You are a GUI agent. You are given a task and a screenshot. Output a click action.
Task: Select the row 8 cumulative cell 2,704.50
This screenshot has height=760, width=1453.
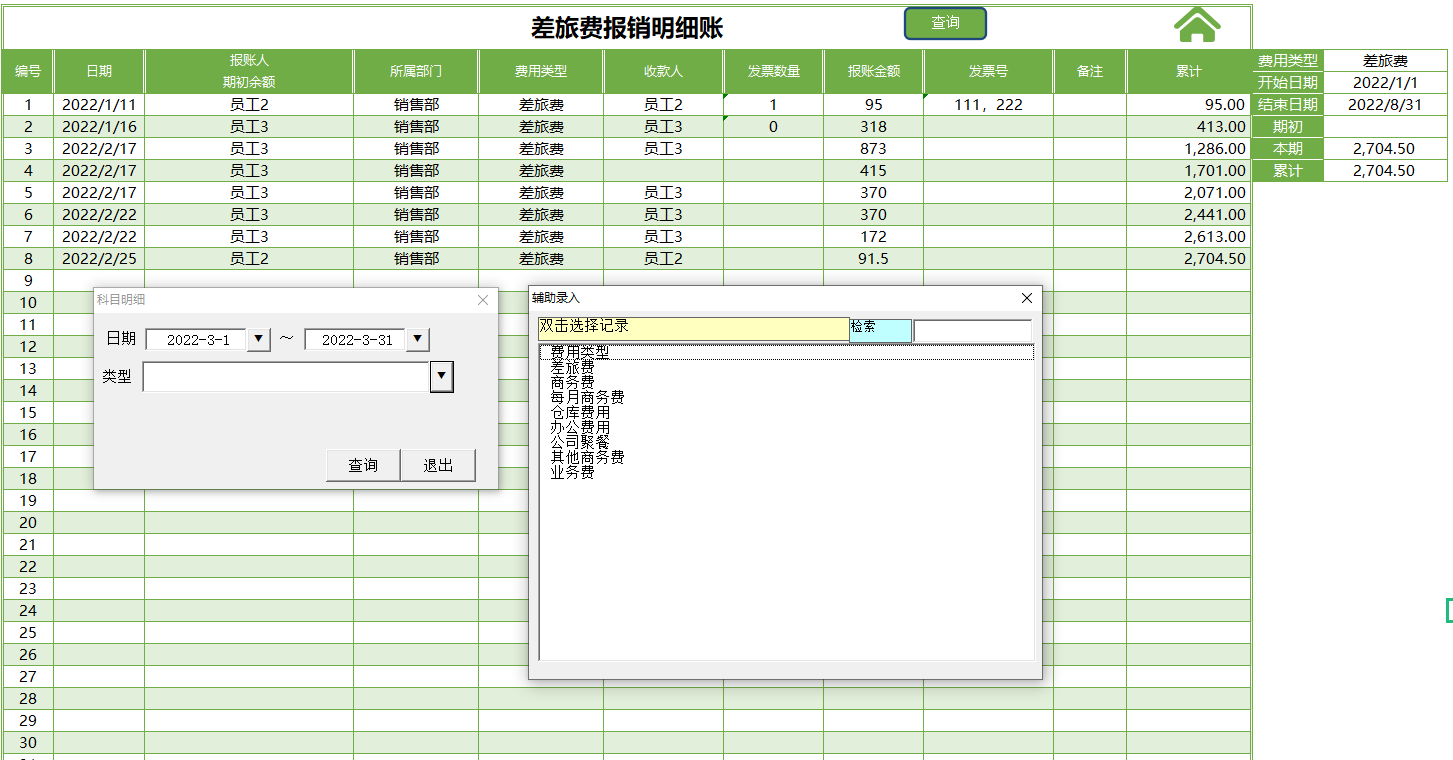[x=1188, y=258]
